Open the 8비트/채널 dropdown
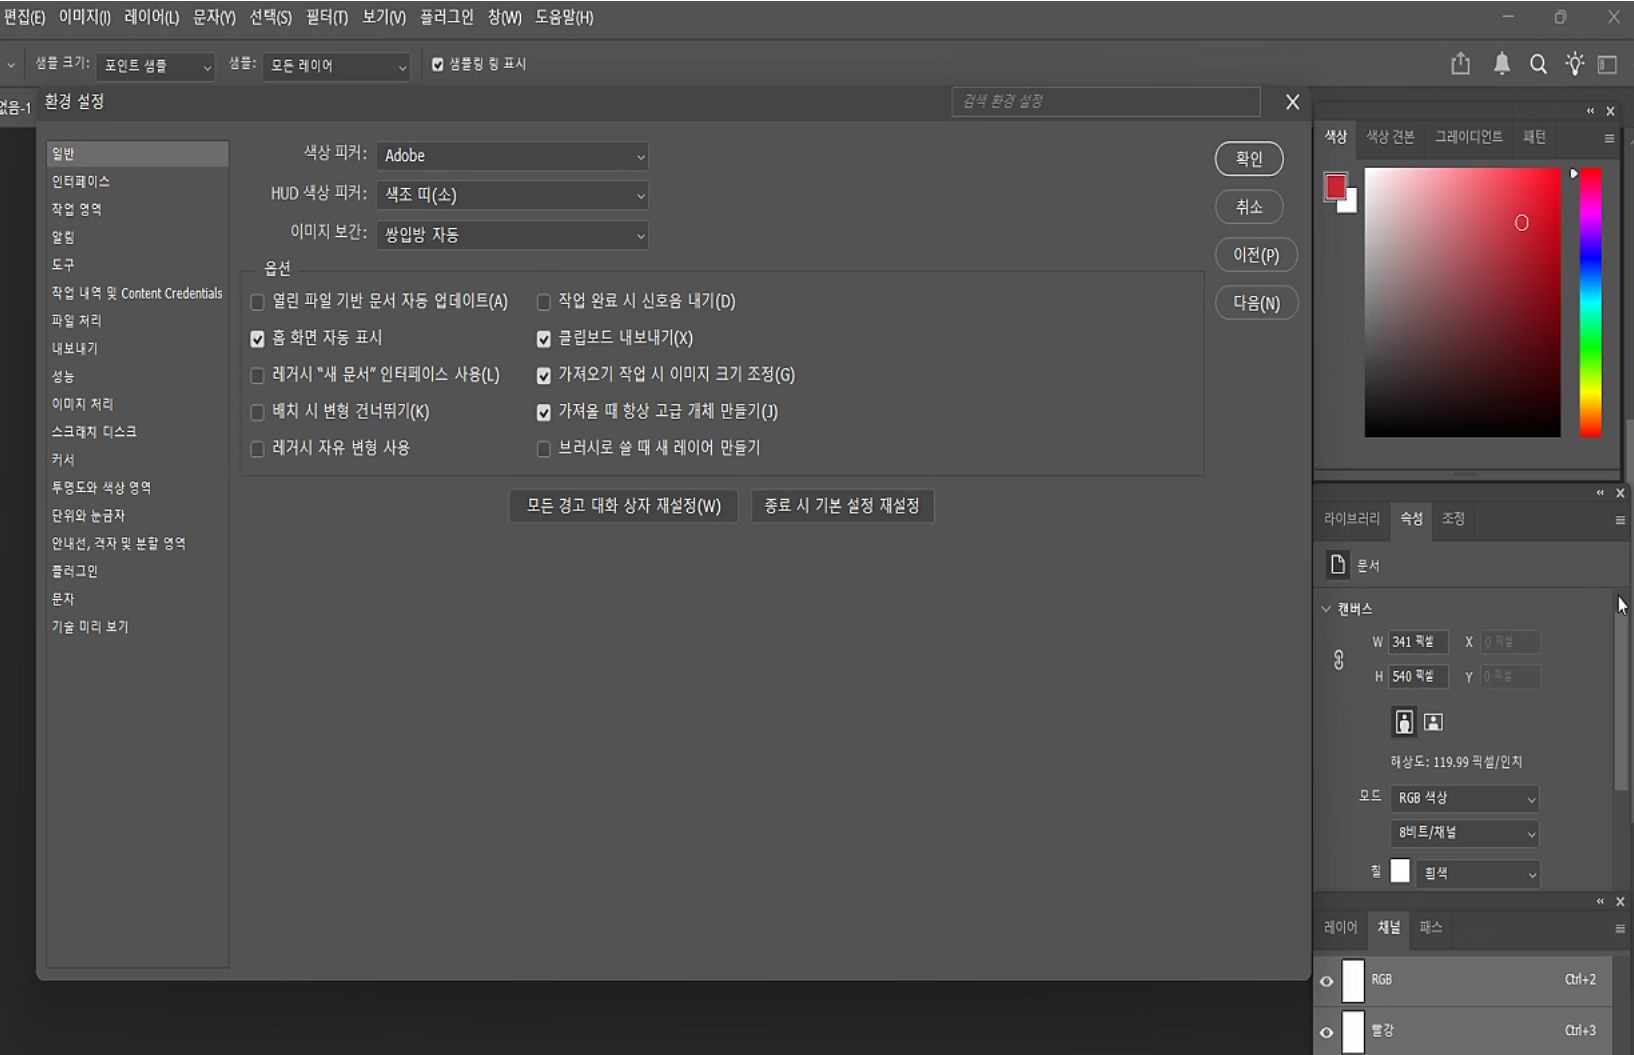This screenshot has height=1055, width=1634. point(1464,833)
